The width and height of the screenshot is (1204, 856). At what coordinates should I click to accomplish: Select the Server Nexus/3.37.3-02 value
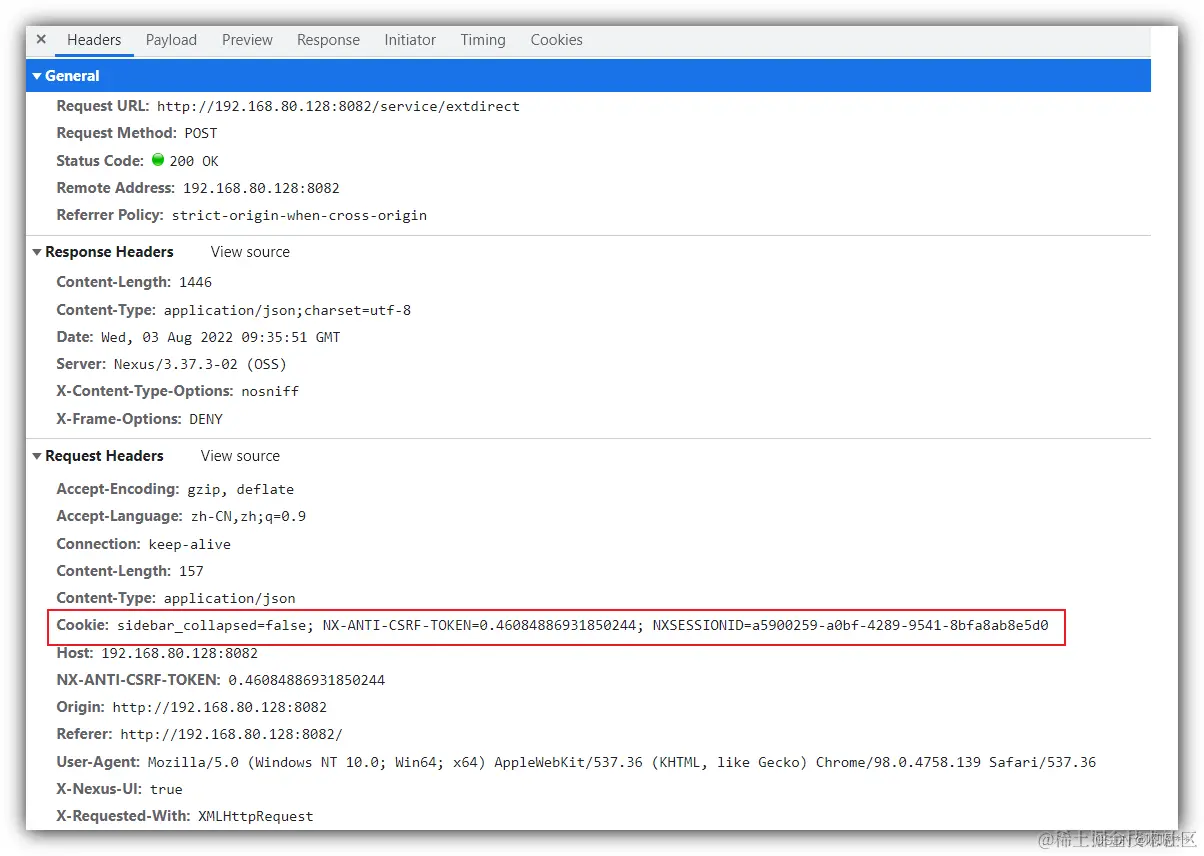200,364
